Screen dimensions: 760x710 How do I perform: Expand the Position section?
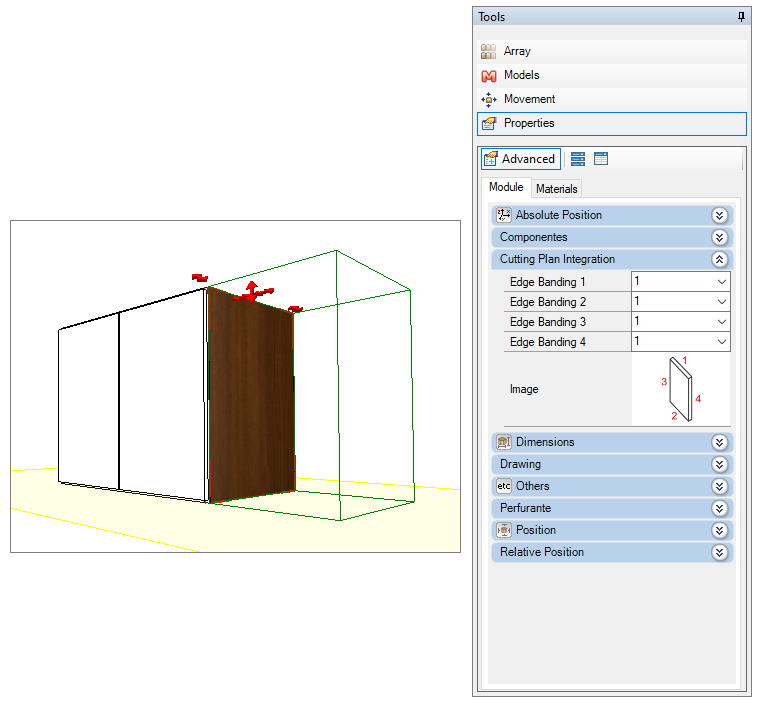coord(719,530)
